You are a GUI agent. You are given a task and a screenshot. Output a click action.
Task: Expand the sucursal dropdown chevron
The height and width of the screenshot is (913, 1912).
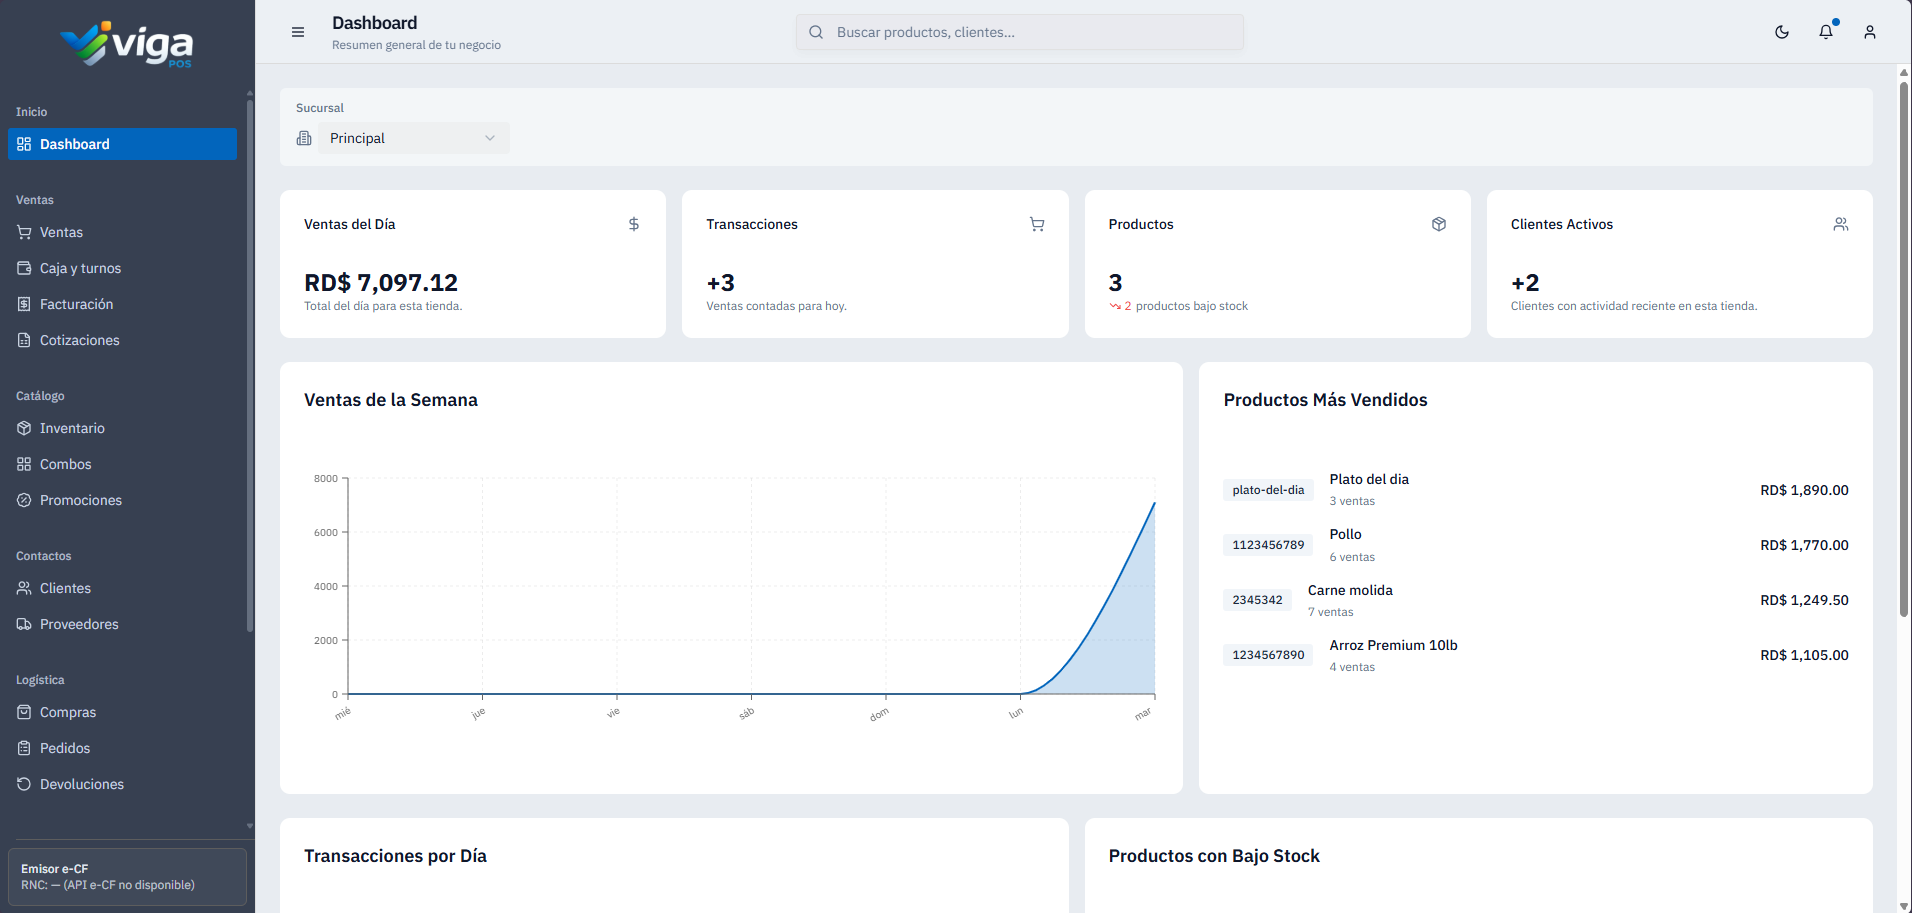click(490, 138)
